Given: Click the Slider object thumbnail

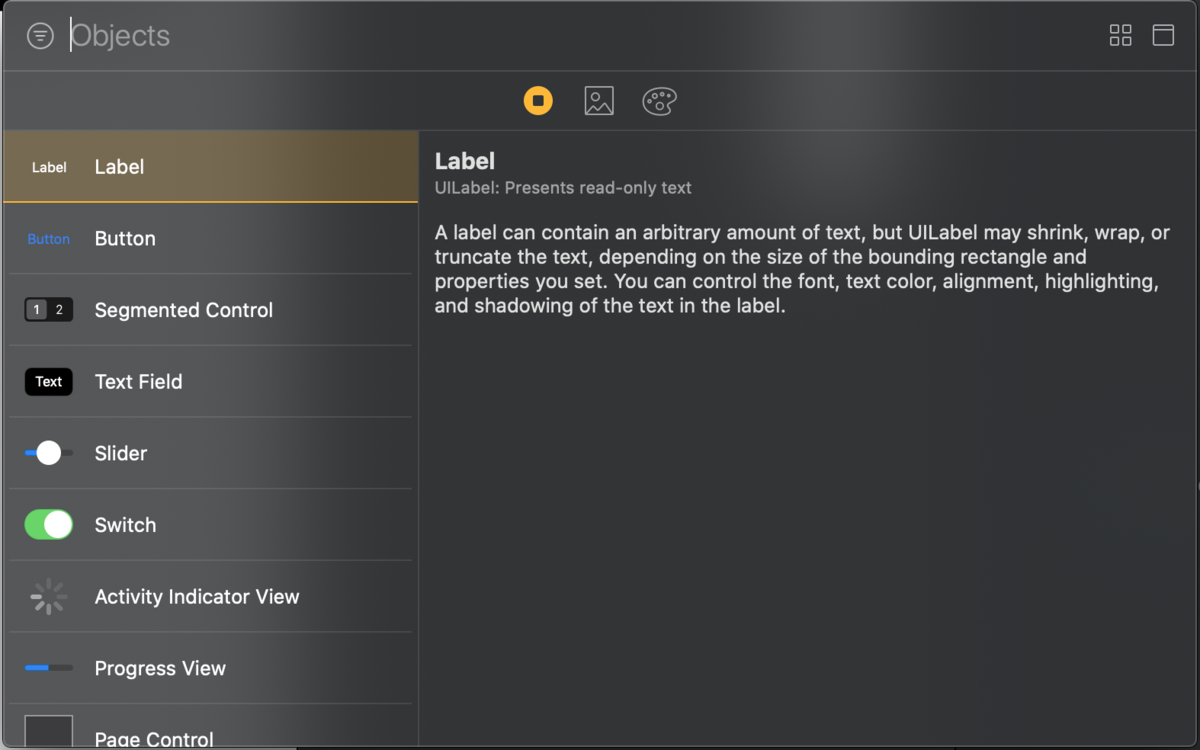Looking at the screenshot, I should [49, 453].
